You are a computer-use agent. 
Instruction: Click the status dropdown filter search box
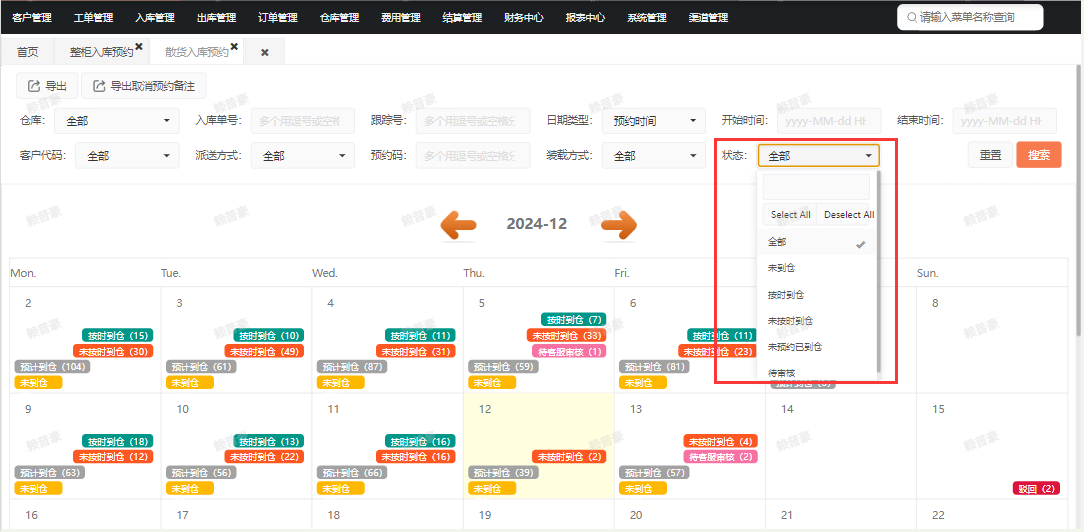(816, 187)
